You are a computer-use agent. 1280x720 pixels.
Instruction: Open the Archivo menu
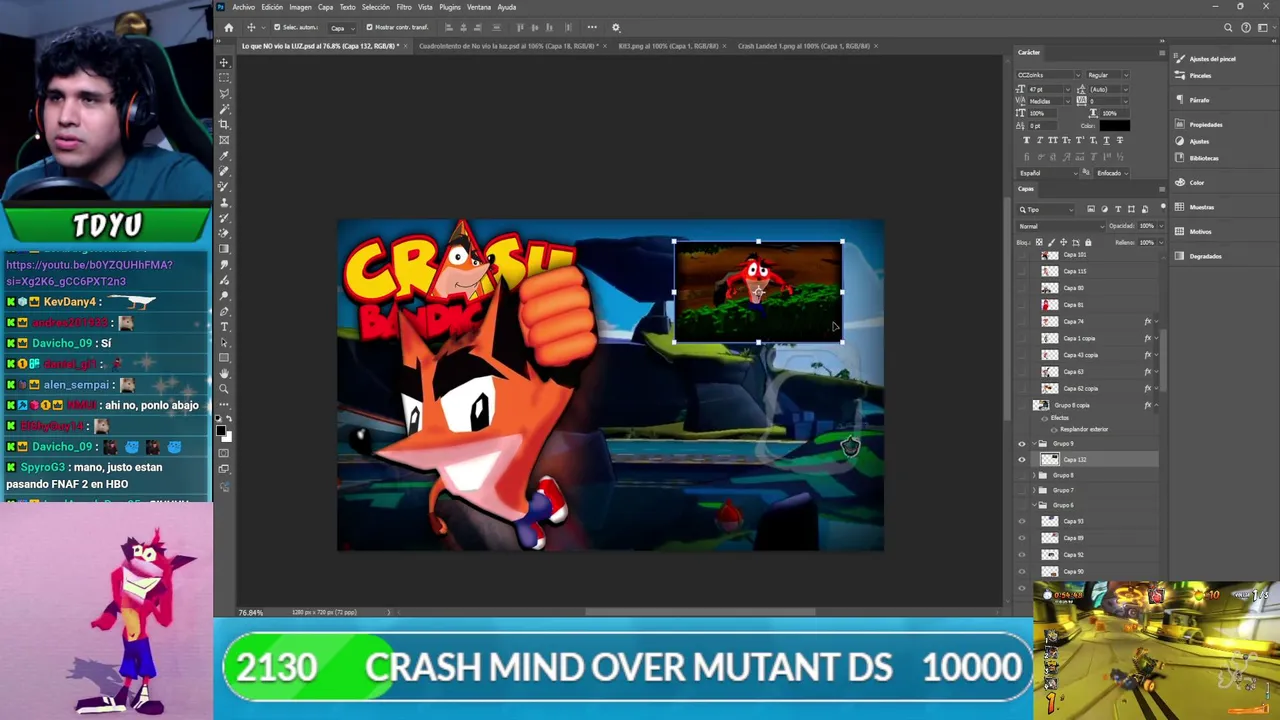coord(243,7)
